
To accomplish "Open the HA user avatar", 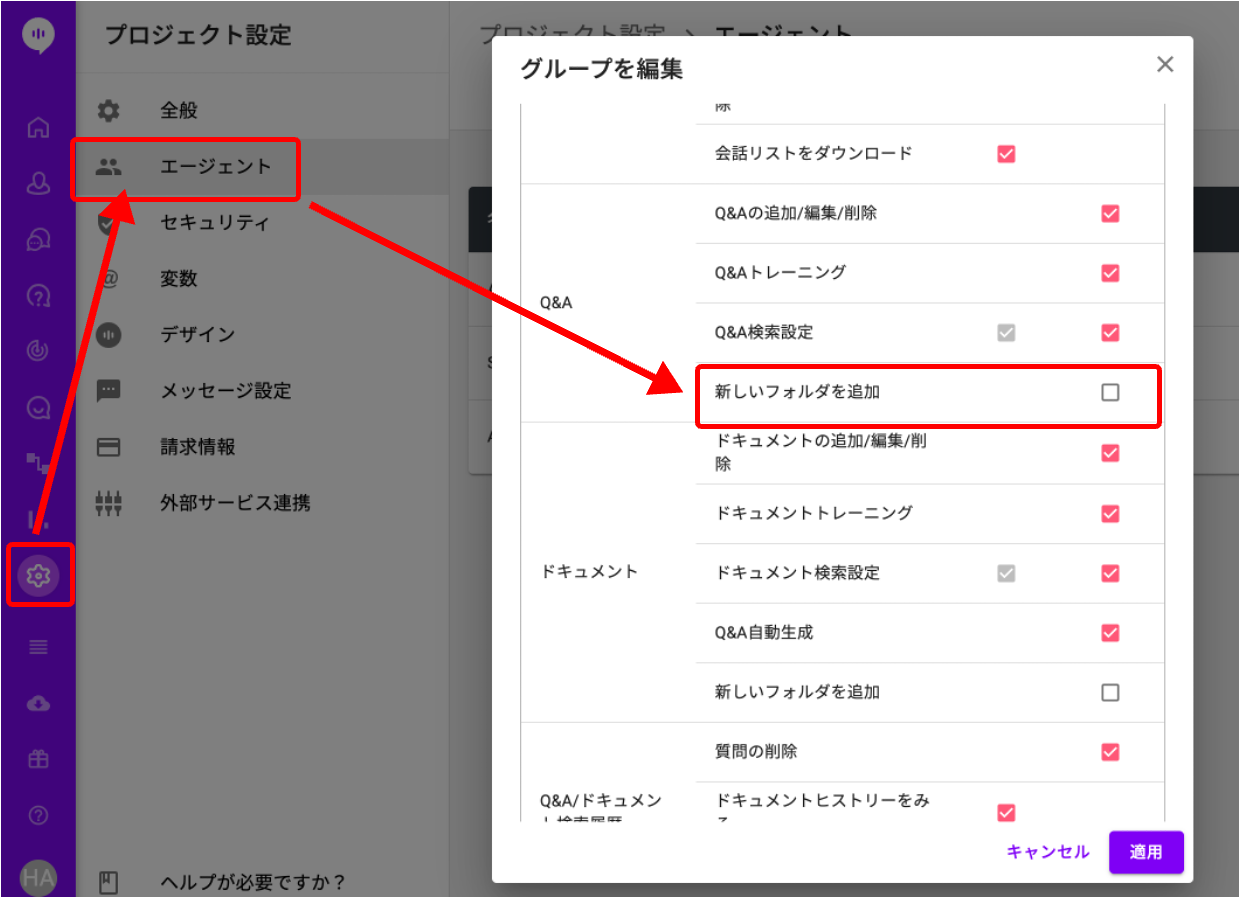I will [x=38, y=878].
